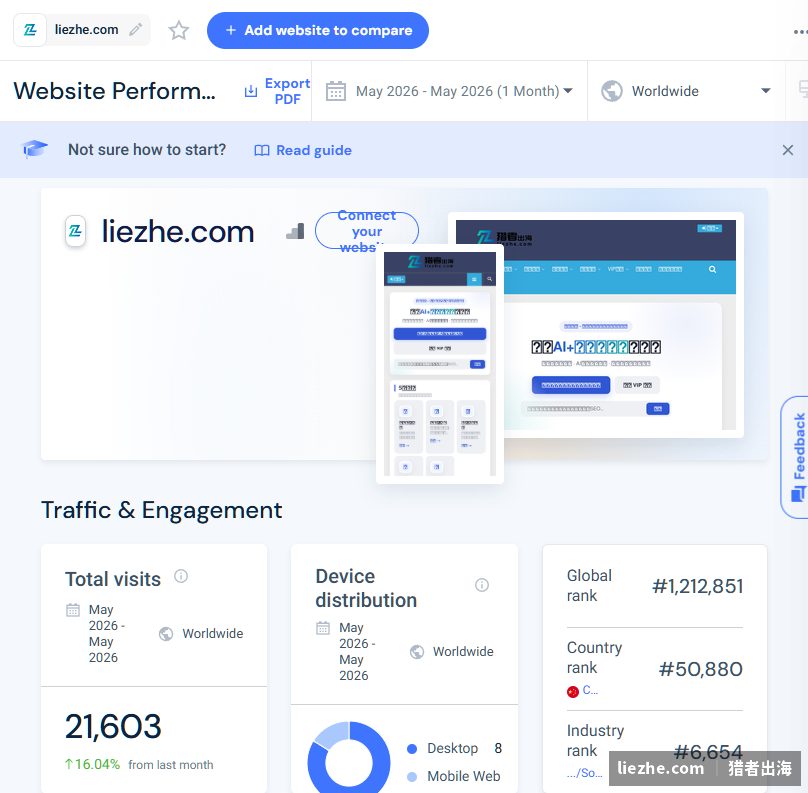Show info tooltip for Total visits
This screenshot has height=793, width=808.
[181, 576]
